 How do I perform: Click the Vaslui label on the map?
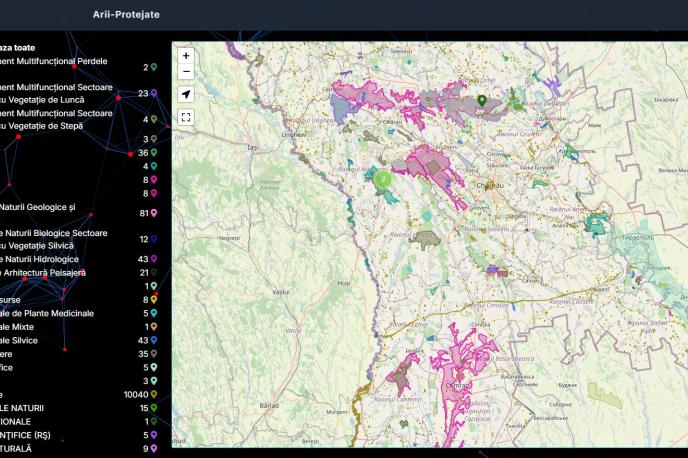tap(281, 292)
